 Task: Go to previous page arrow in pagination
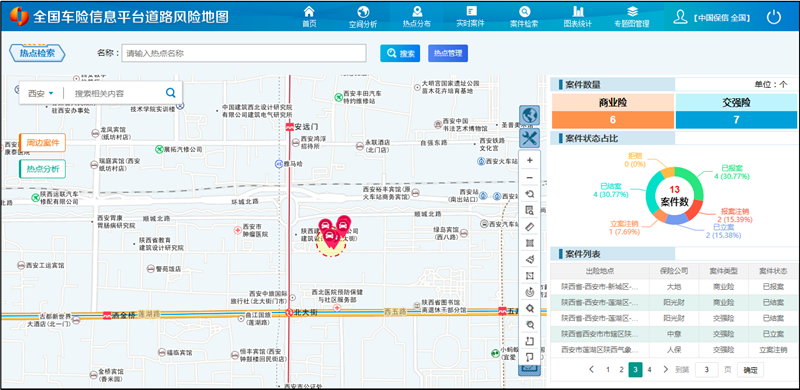click(591, 369)
